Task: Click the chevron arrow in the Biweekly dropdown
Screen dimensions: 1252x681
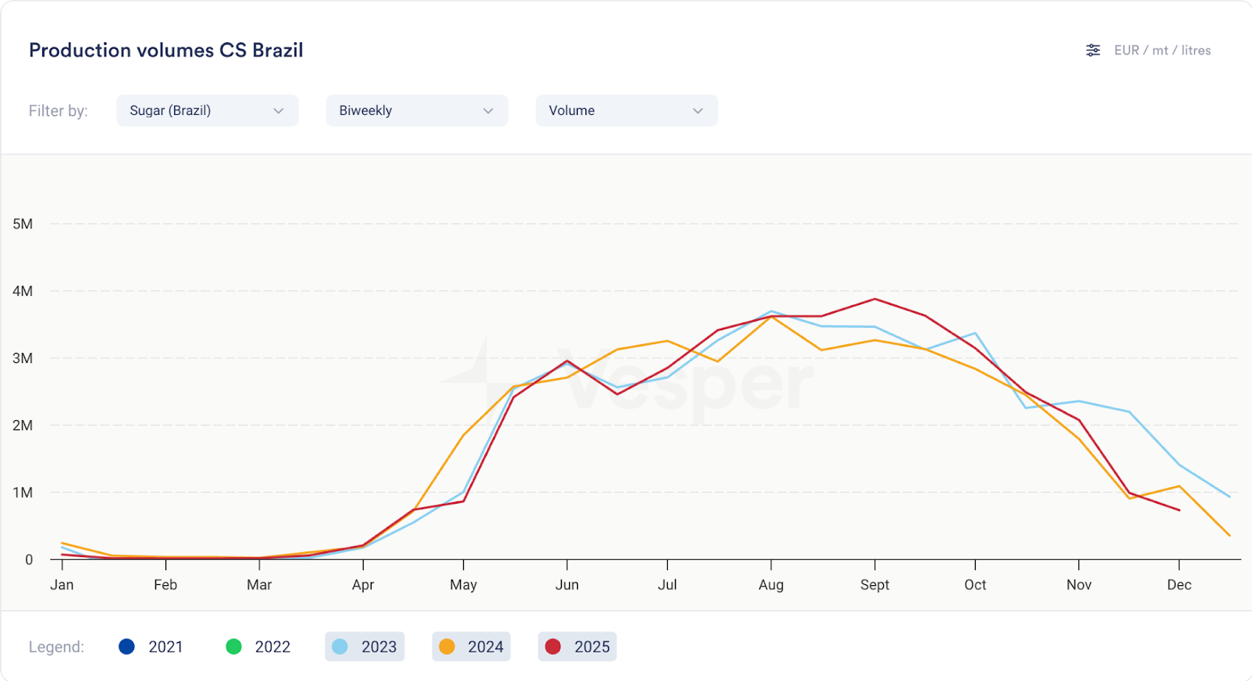Action: 488,111
